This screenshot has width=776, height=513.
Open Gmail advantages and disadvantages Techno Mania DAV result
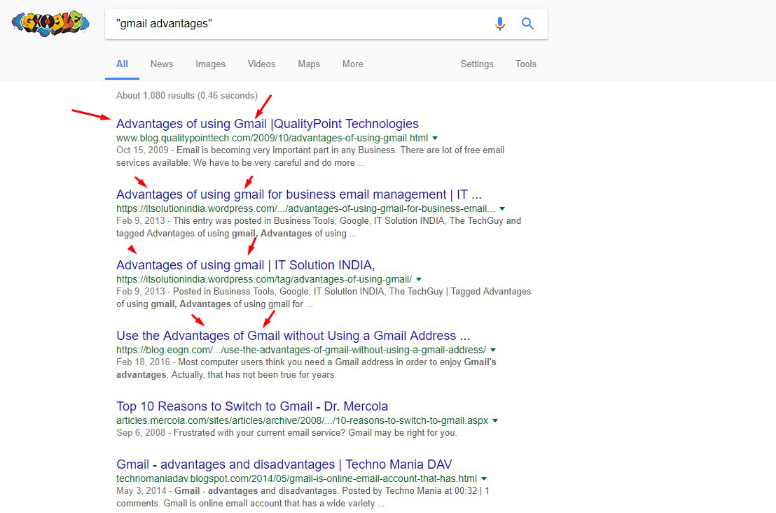point(284,465)
